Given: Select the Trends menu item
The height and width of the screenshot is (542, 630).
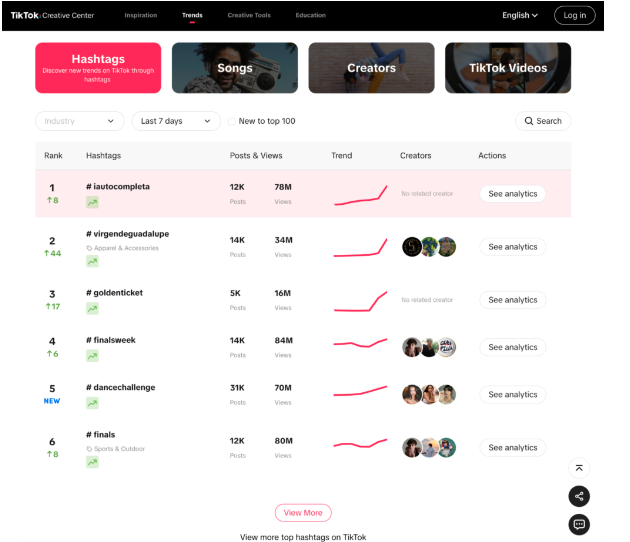Looking at the screenshot, I should pos(192,15).
